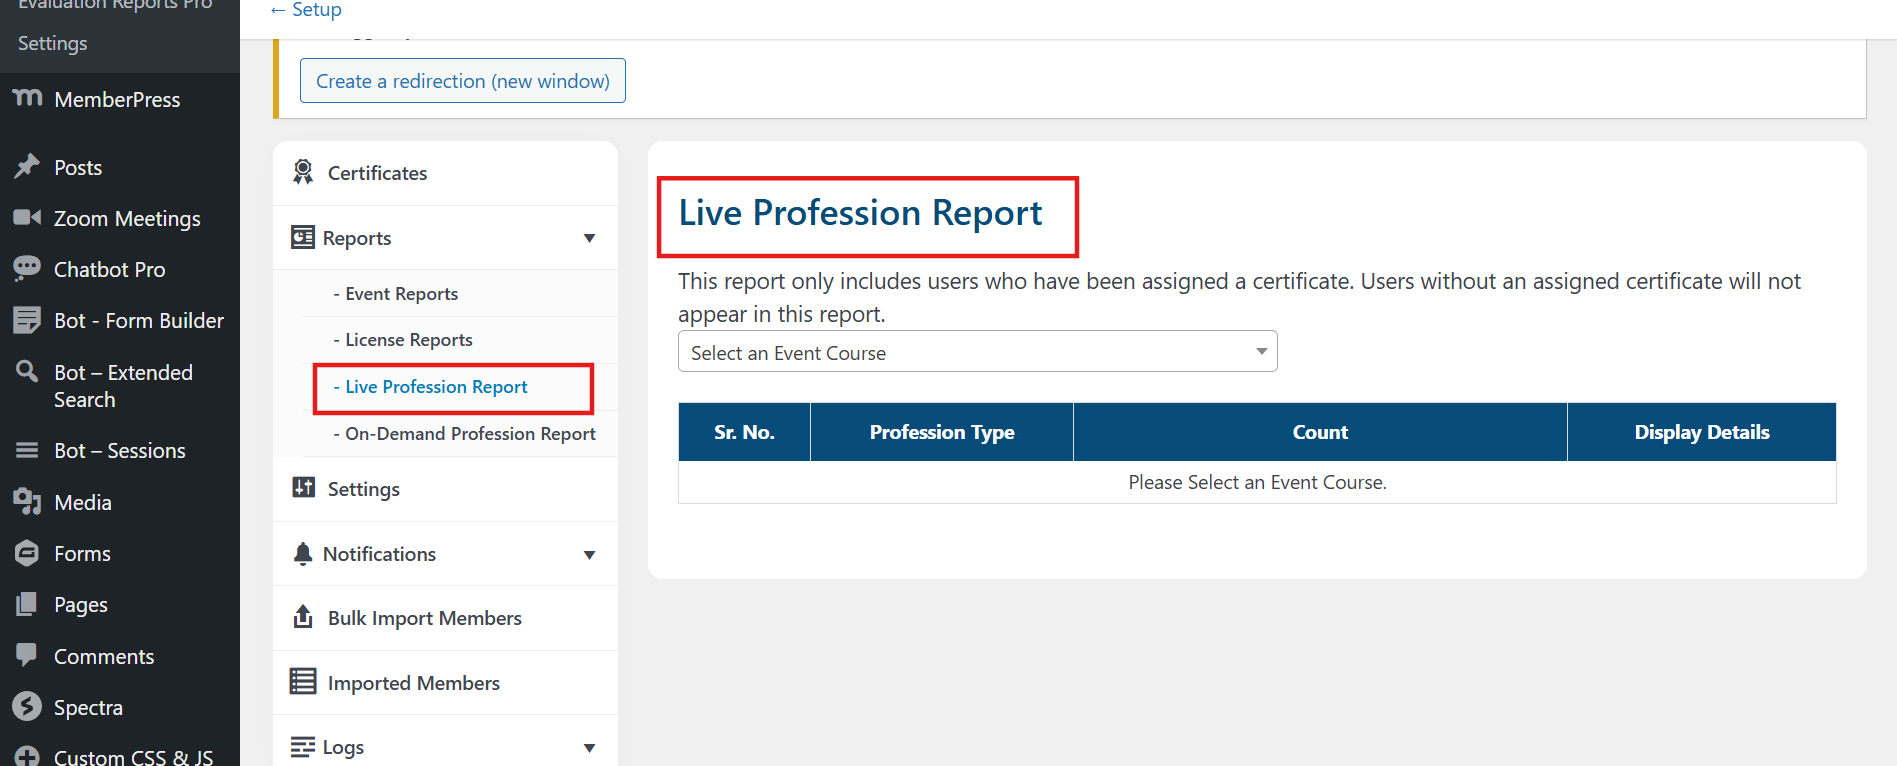Click the Bulk Import Members upload icon
1897x766 pixels.
303,616
